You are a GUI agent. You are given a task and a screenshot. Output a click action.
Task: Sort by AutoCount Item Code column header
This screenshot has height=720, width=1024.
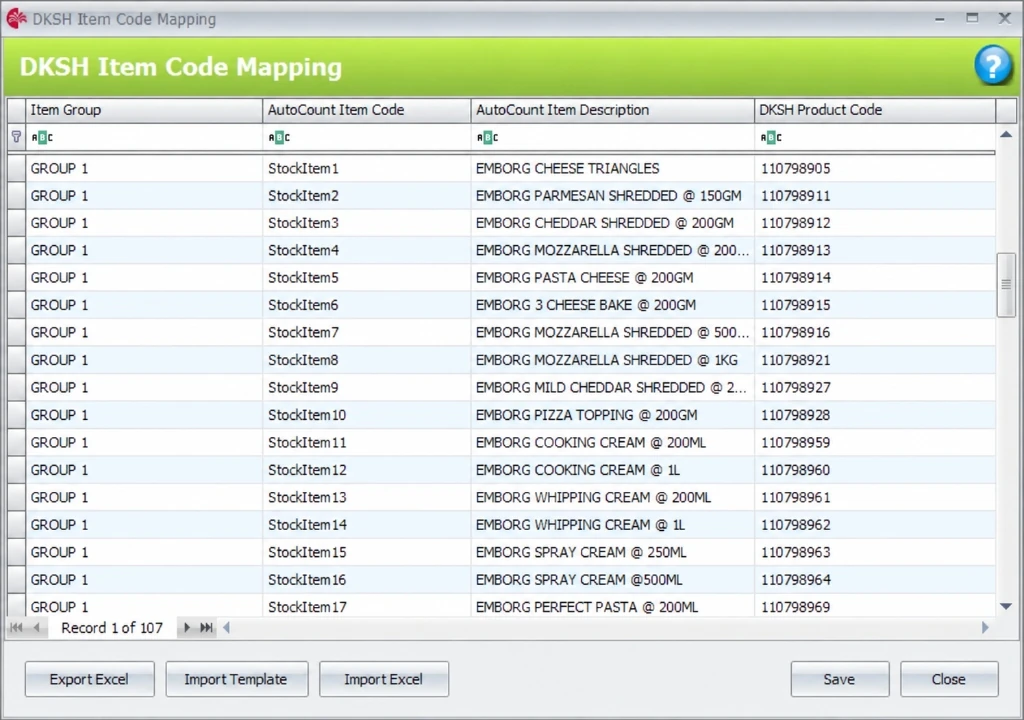pos(366,110)
